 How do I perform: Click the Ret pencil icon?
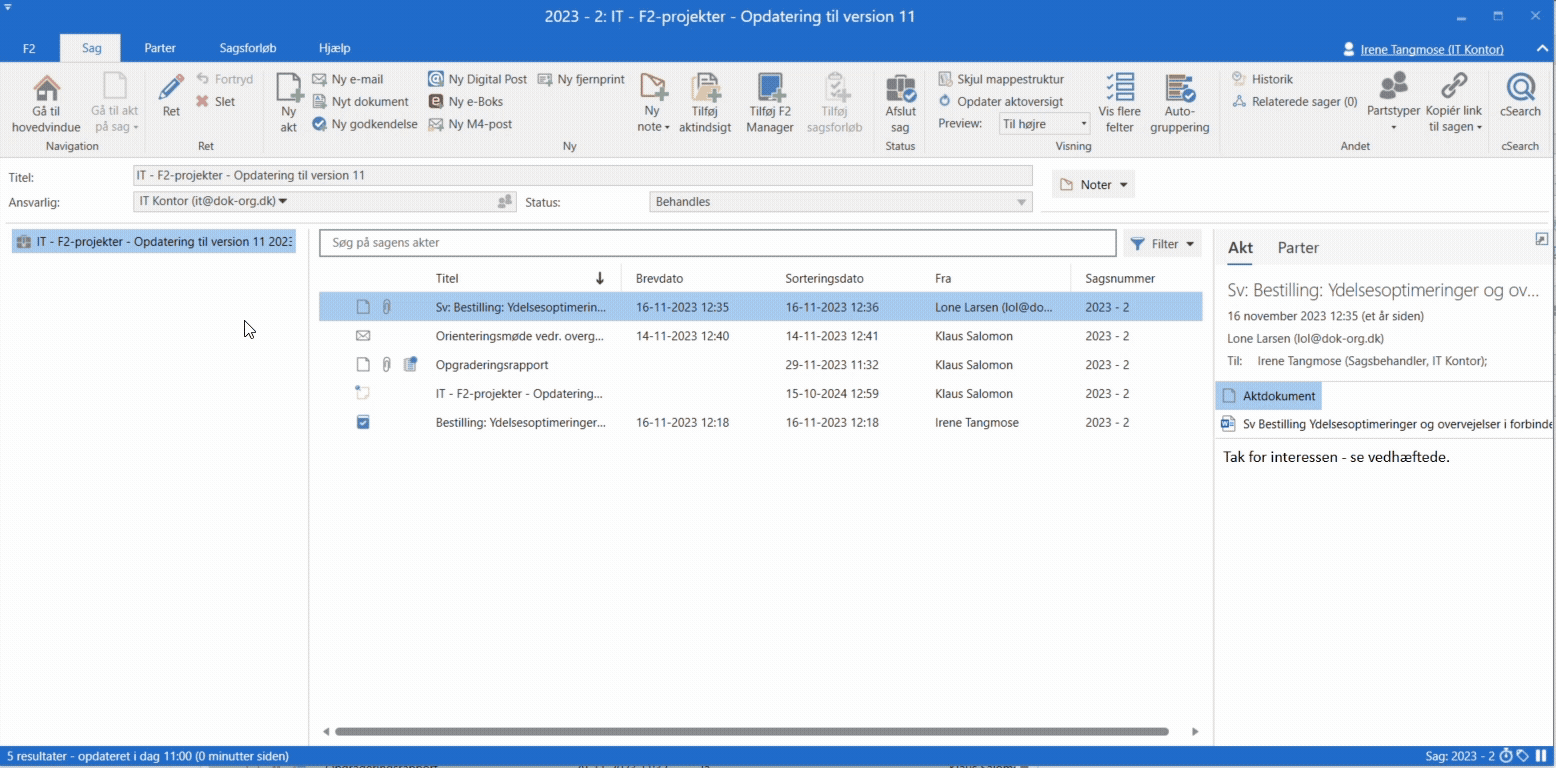(x=171, y=90)
